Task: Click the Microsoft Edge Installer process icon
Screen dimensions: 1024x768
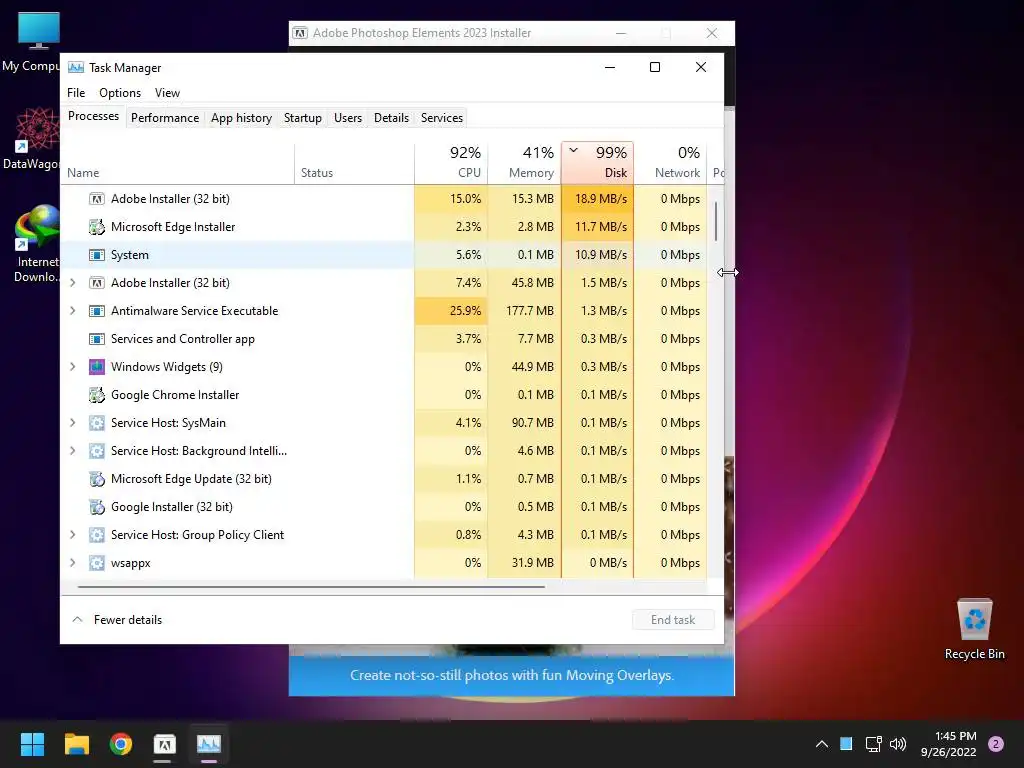Action: click(97, 227)
